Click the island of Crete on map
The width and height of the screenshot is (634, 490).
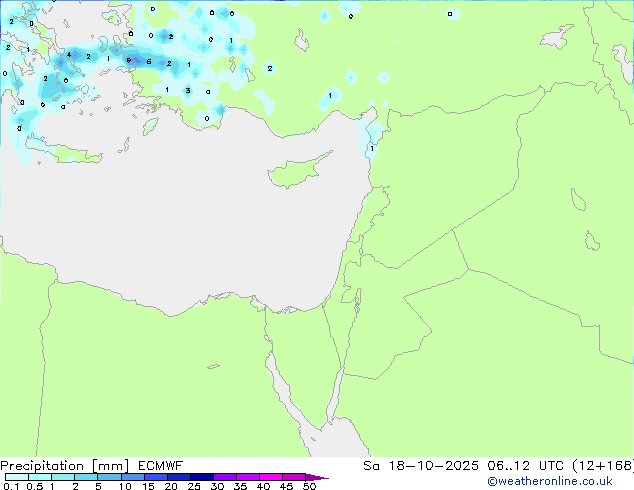coord(65,152)
